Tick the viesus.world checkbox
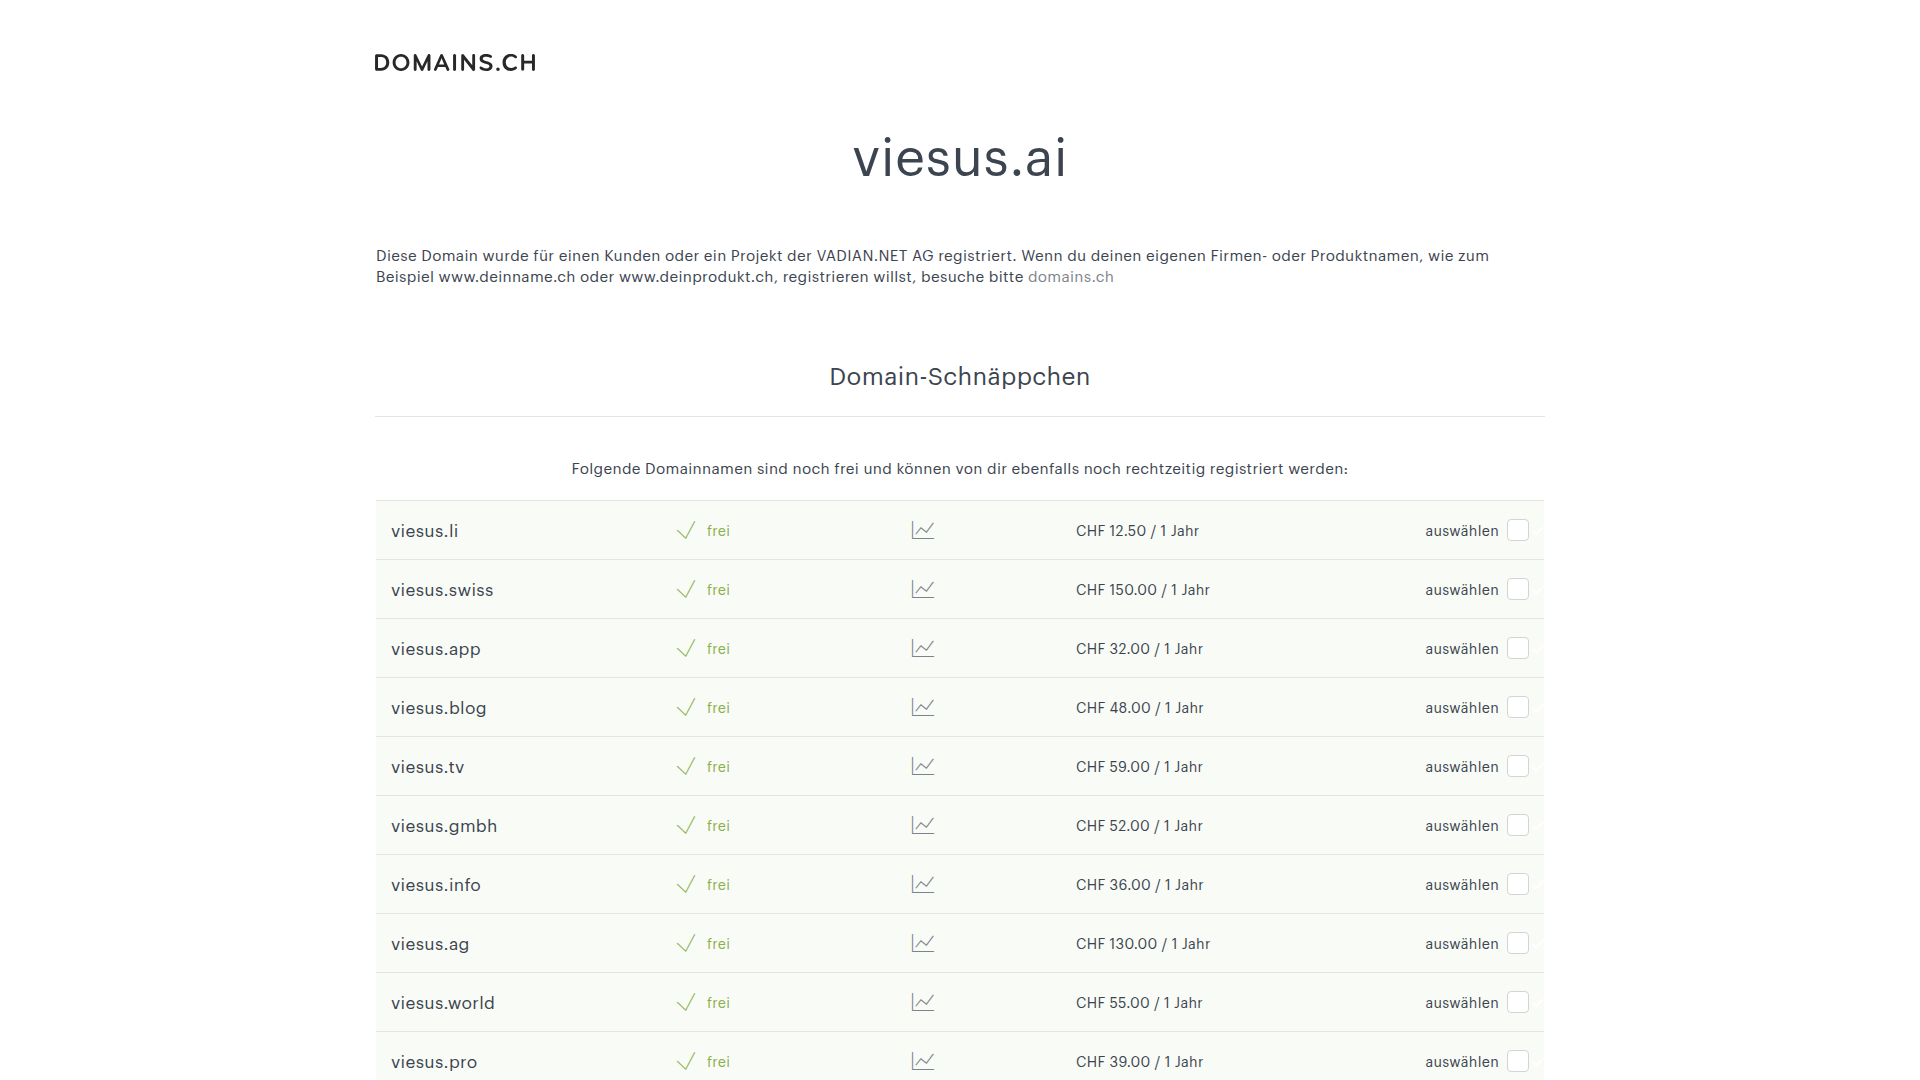This screenshot has width=1920, height=1080. pos(1518,1002)
